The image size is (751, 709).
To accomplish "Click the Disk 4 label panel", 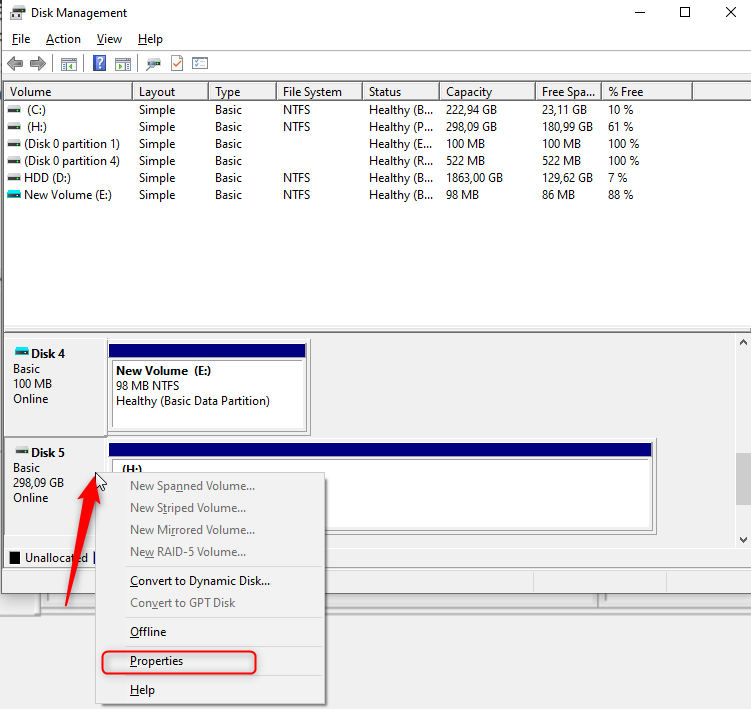I will [55, 387].
